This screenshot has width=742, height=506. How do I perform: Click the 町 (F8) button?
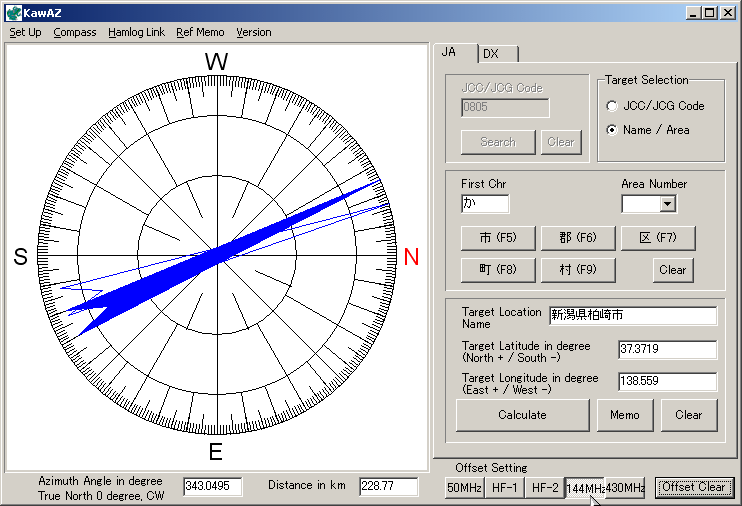[x=498, y=270]
